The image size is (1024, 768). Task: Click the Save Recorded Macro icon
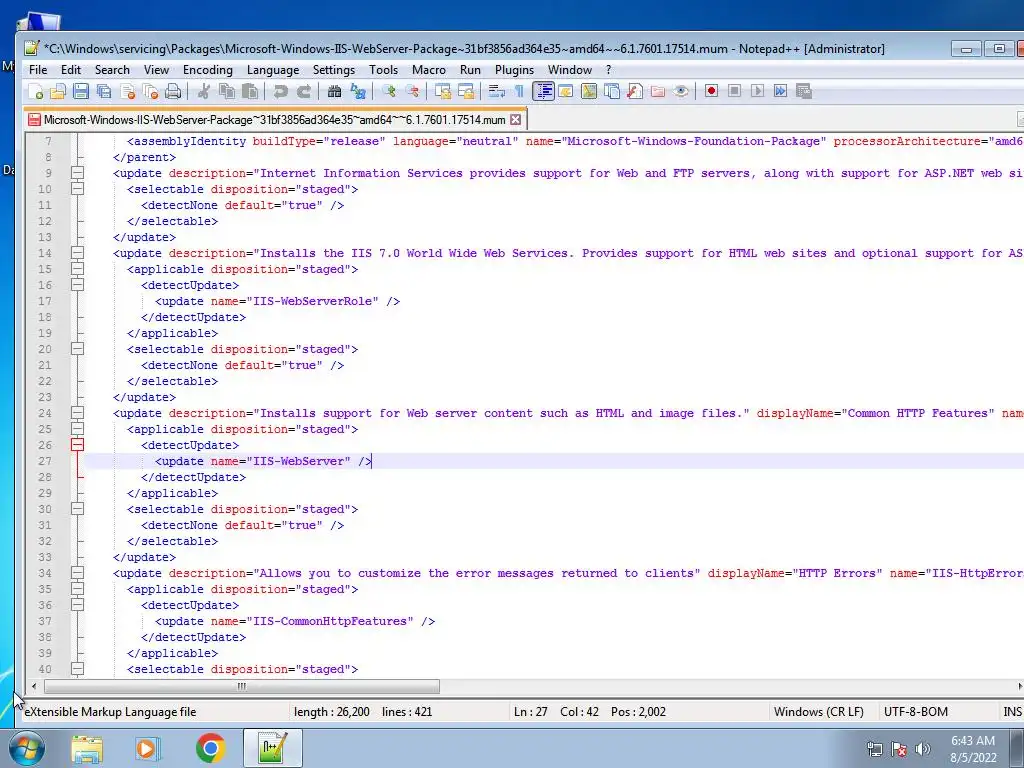803,91
